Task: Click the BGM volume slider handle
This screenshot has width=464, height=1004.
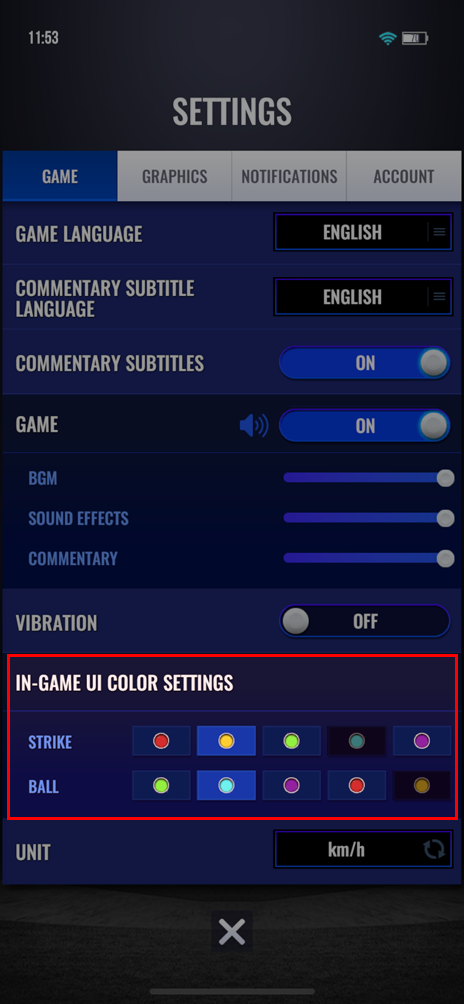Action: point(445,478)
